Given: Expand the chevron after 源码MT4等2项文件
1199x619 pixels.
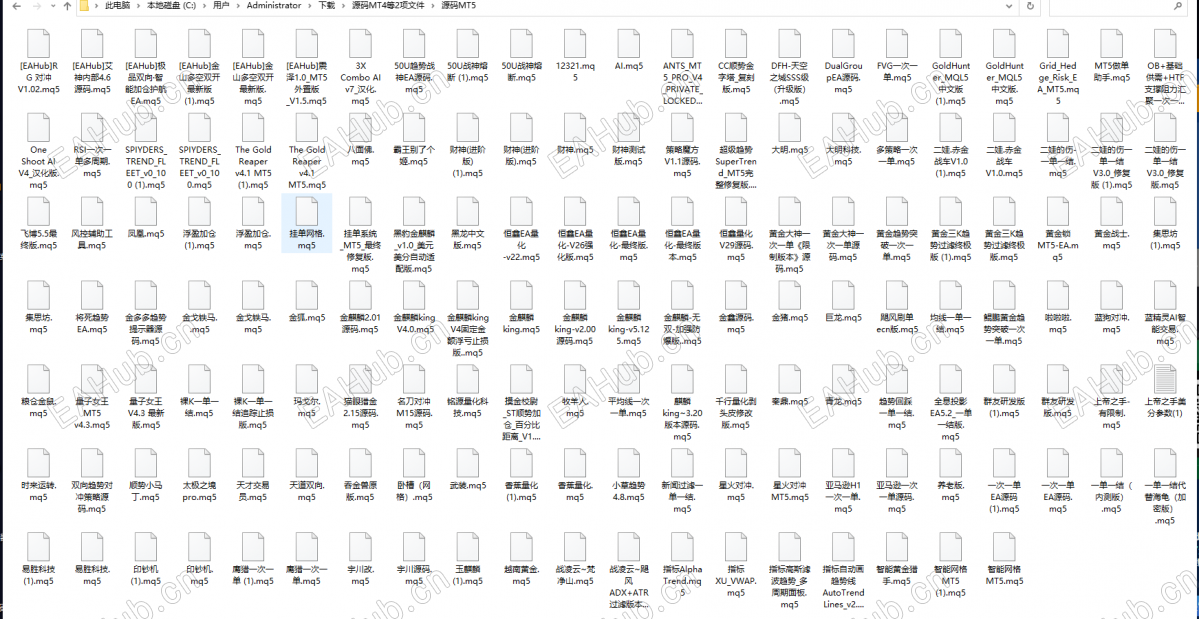Looking at the screenshot, I should tap(433, 6).
